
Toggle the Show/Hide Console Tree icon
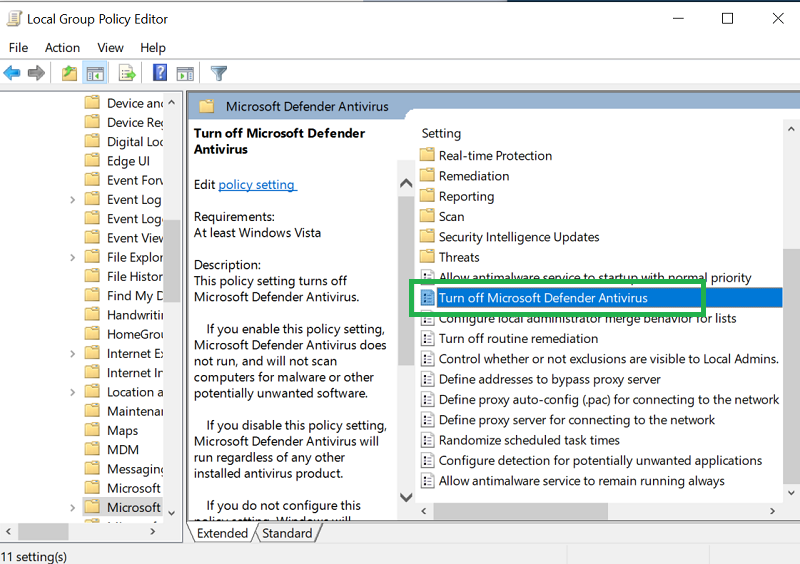(x=95, y=73)
